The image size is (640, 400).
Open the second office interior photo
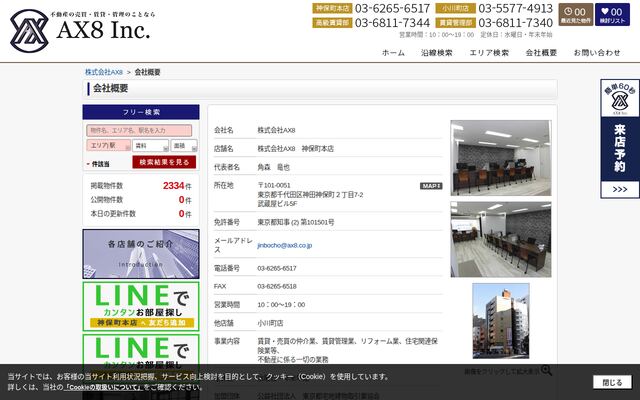pos(501,240)
